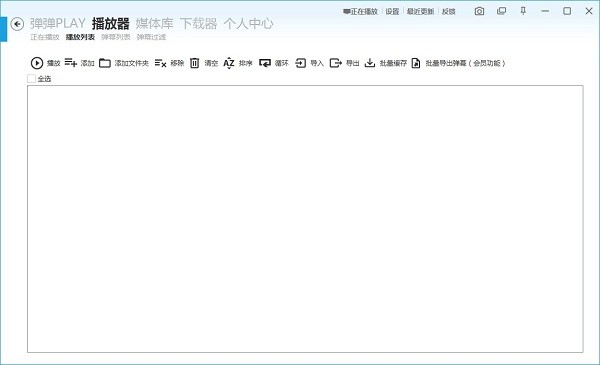Click the 添加 add-to-playlist icon

[x=71, y=62]
